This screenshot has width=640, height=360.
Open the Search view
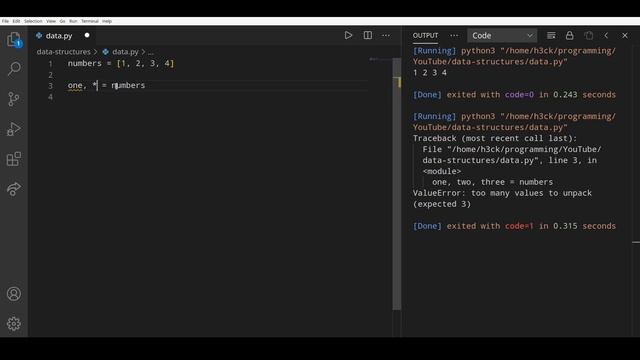[x=14, y=69]
